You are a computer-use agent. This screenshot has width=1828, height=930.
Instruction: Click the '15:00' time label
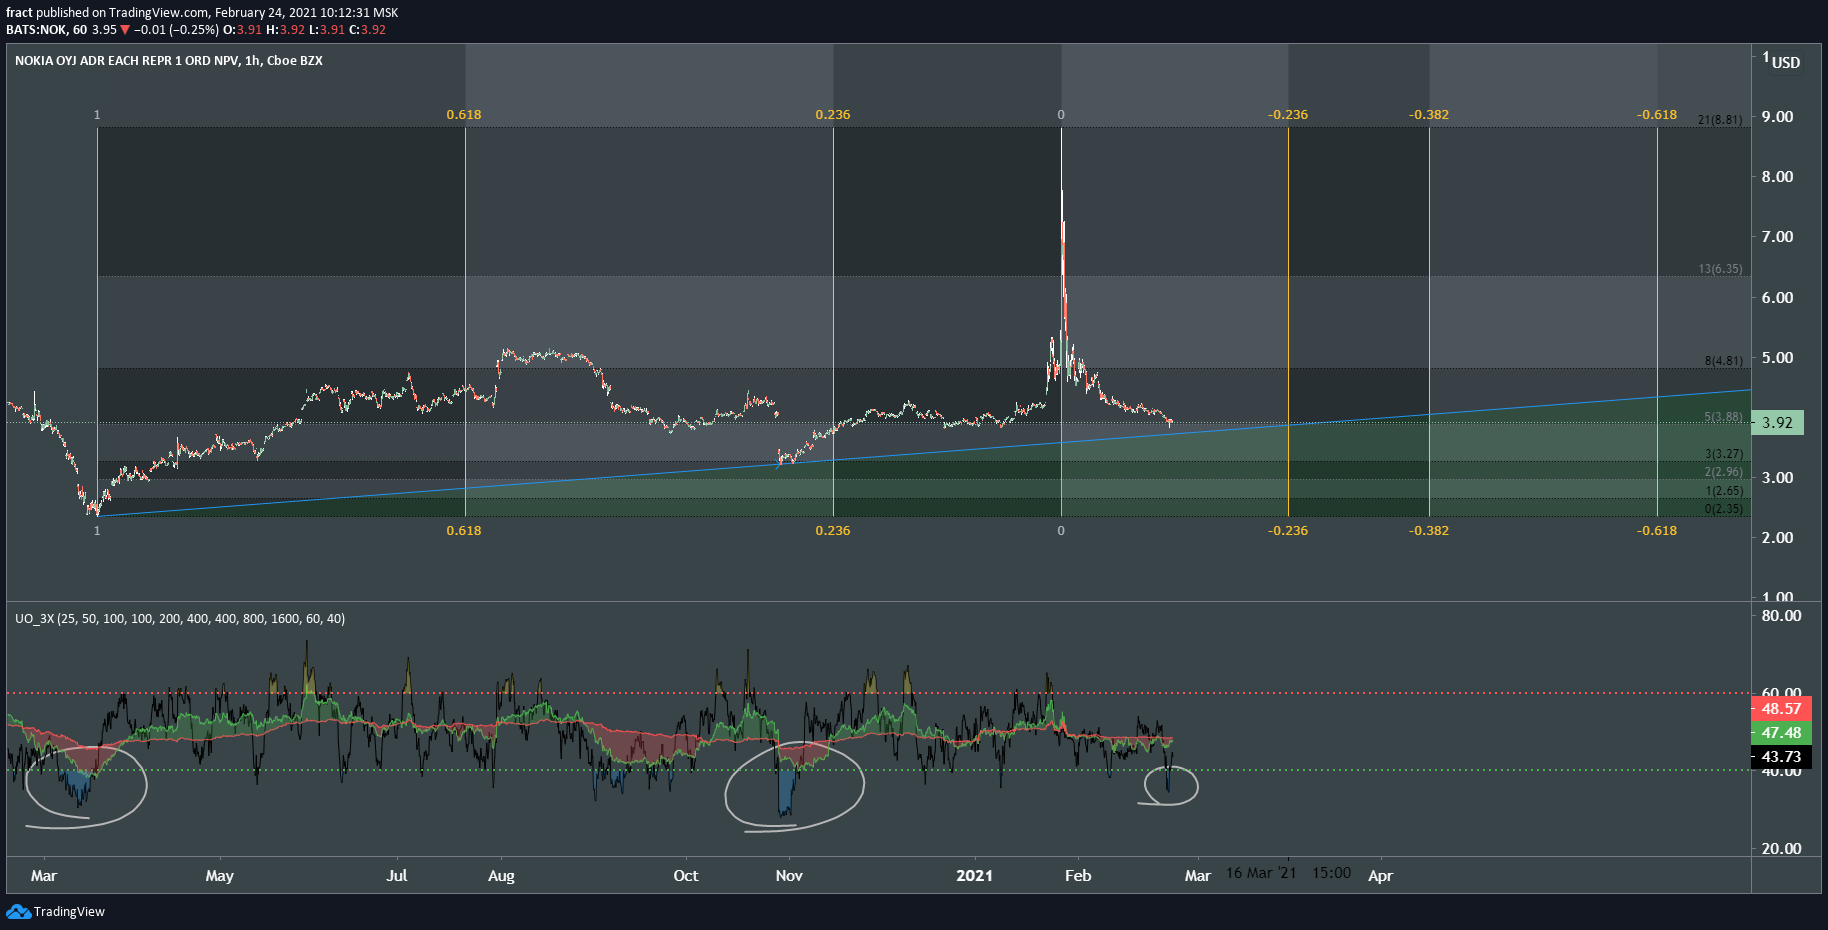1332,874
